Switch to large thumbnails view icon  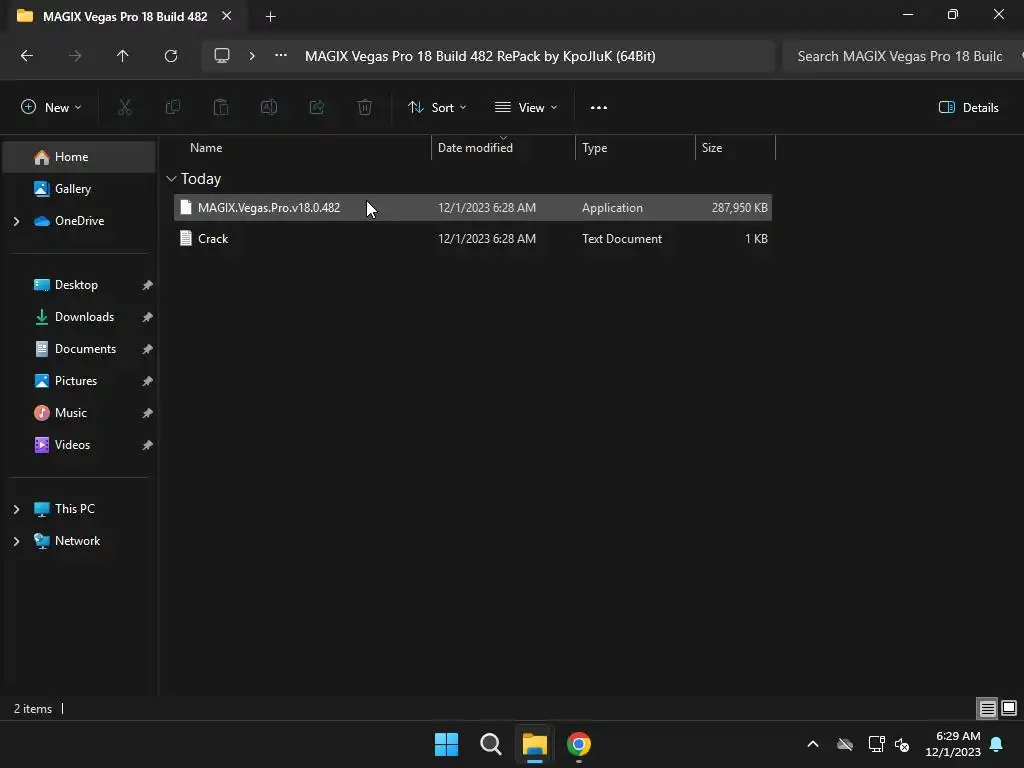(x=1009, y=709)
